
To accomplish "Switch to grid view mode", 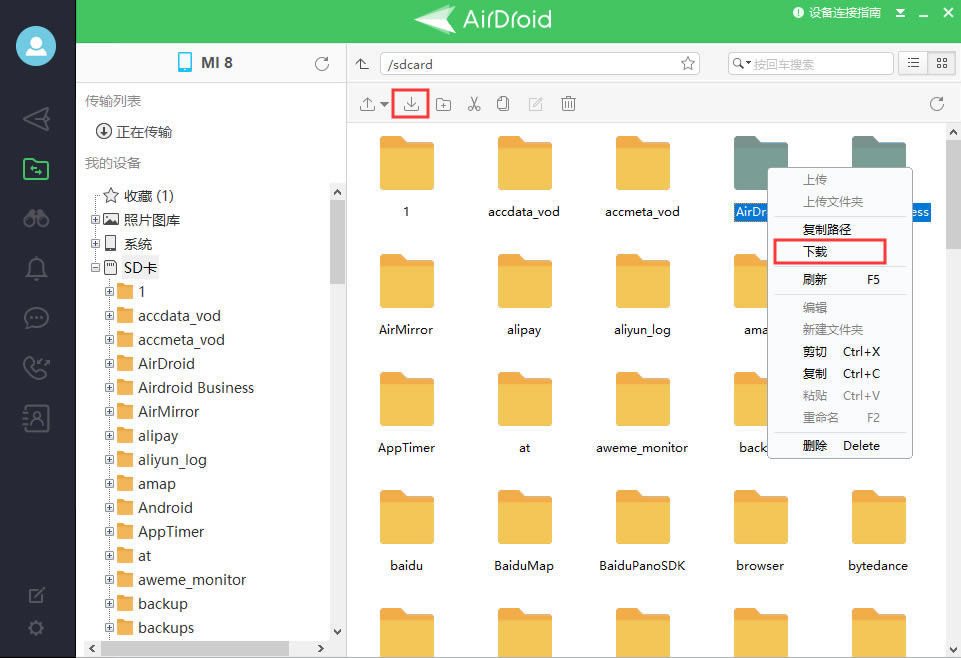I will [940, 63].
